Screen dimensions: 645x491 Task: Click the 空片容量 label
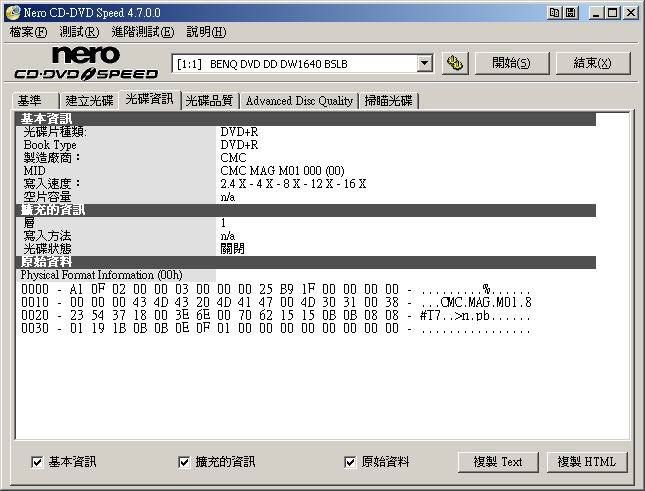coord(47,197)
